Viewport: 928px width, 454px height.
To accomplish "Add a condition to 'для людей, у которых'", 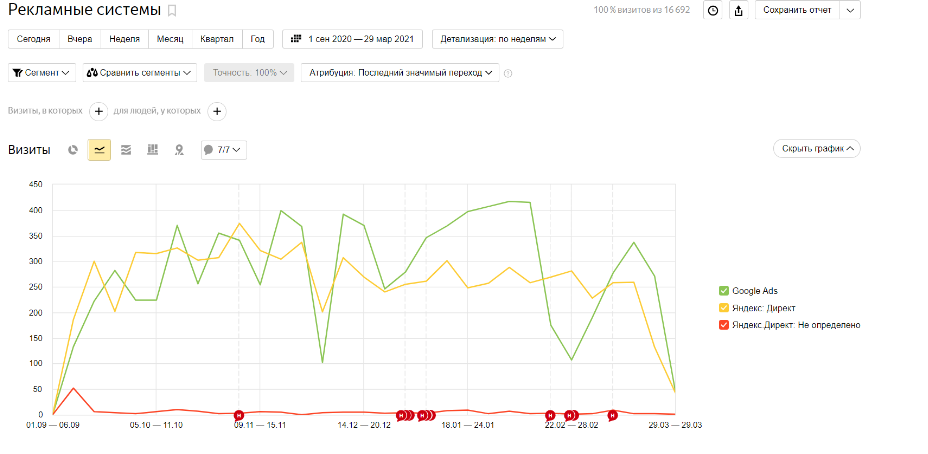I will [x=217, y=111].
